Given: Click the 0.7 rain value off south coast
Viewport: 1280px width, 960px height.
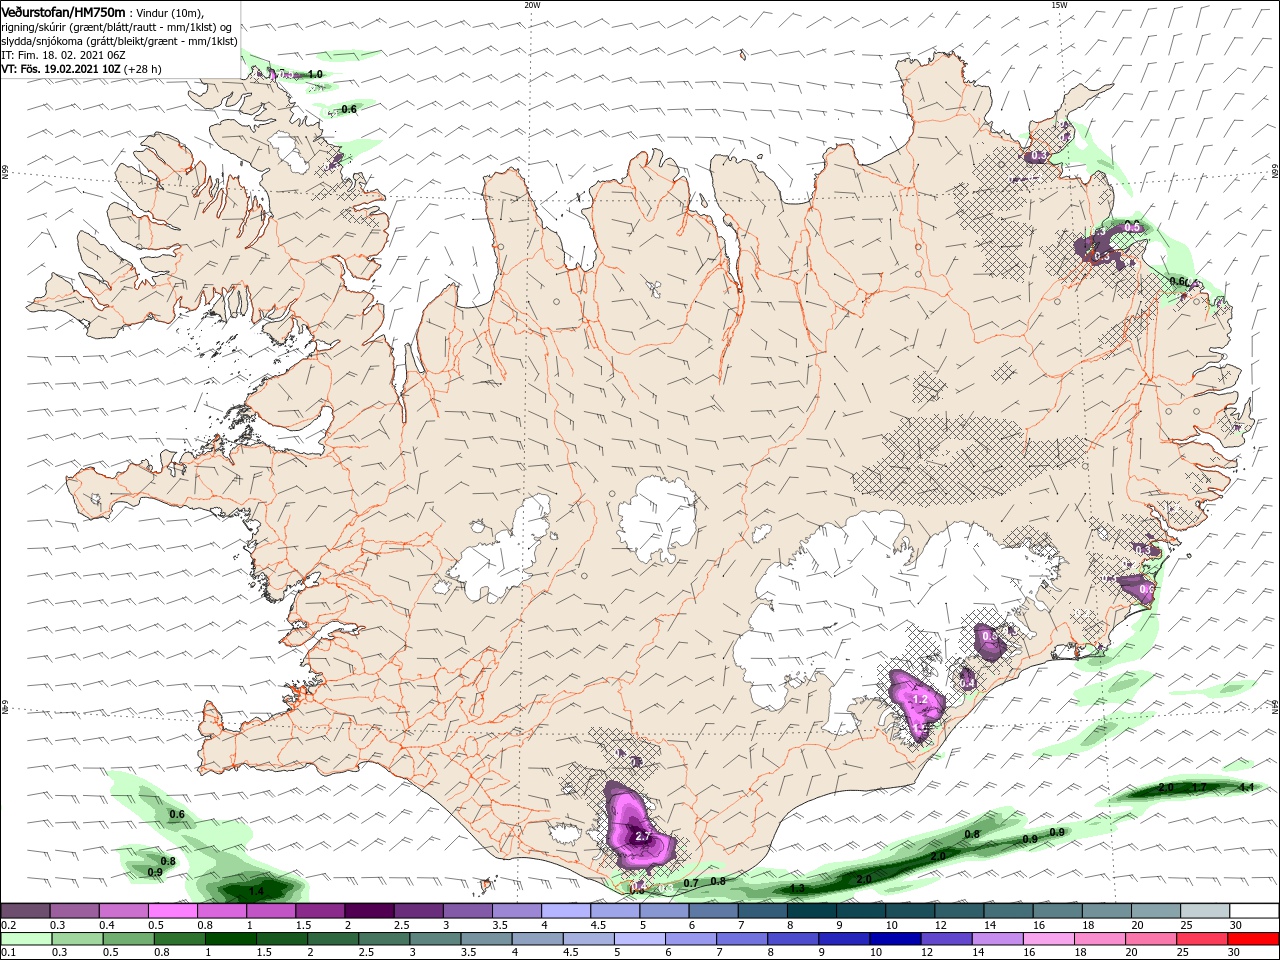Looking at the screenshot, I should (690, 883).
